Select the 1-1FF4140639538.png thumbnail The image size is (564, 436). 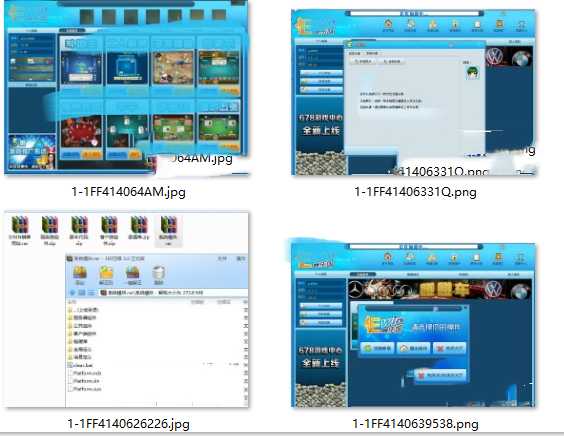pos(413,324)
